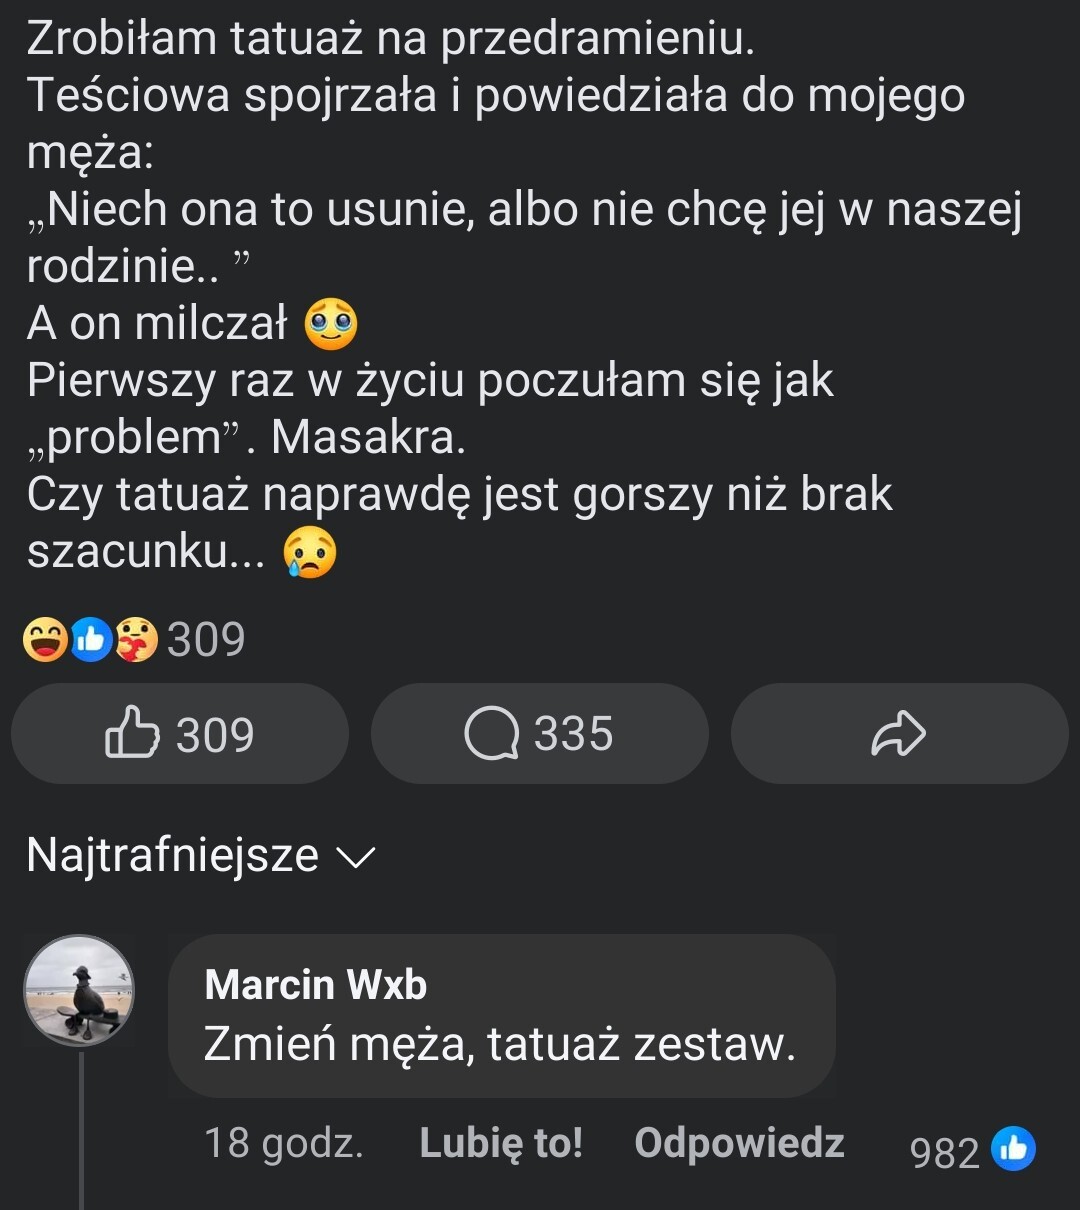Image resolution: width=1080 pixels, height=1210 pixels.
Task: Open comments via the speech bubble icon
Action: pyautogui.click(x=491, y=734)
